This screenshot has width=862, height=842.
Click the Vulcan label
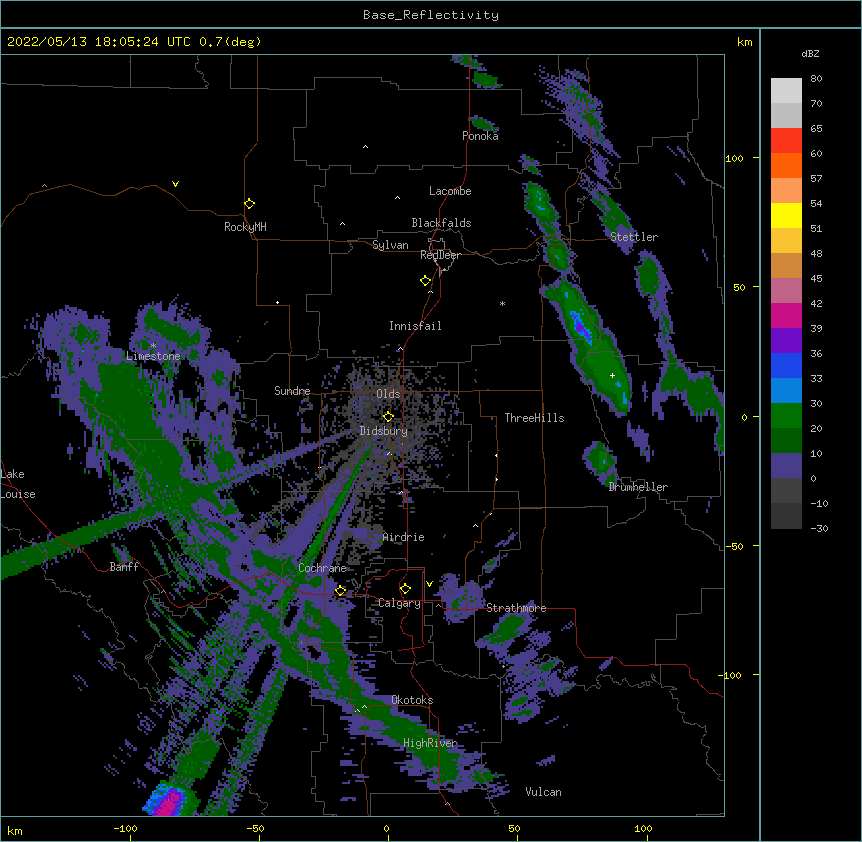tap(543, 792)
